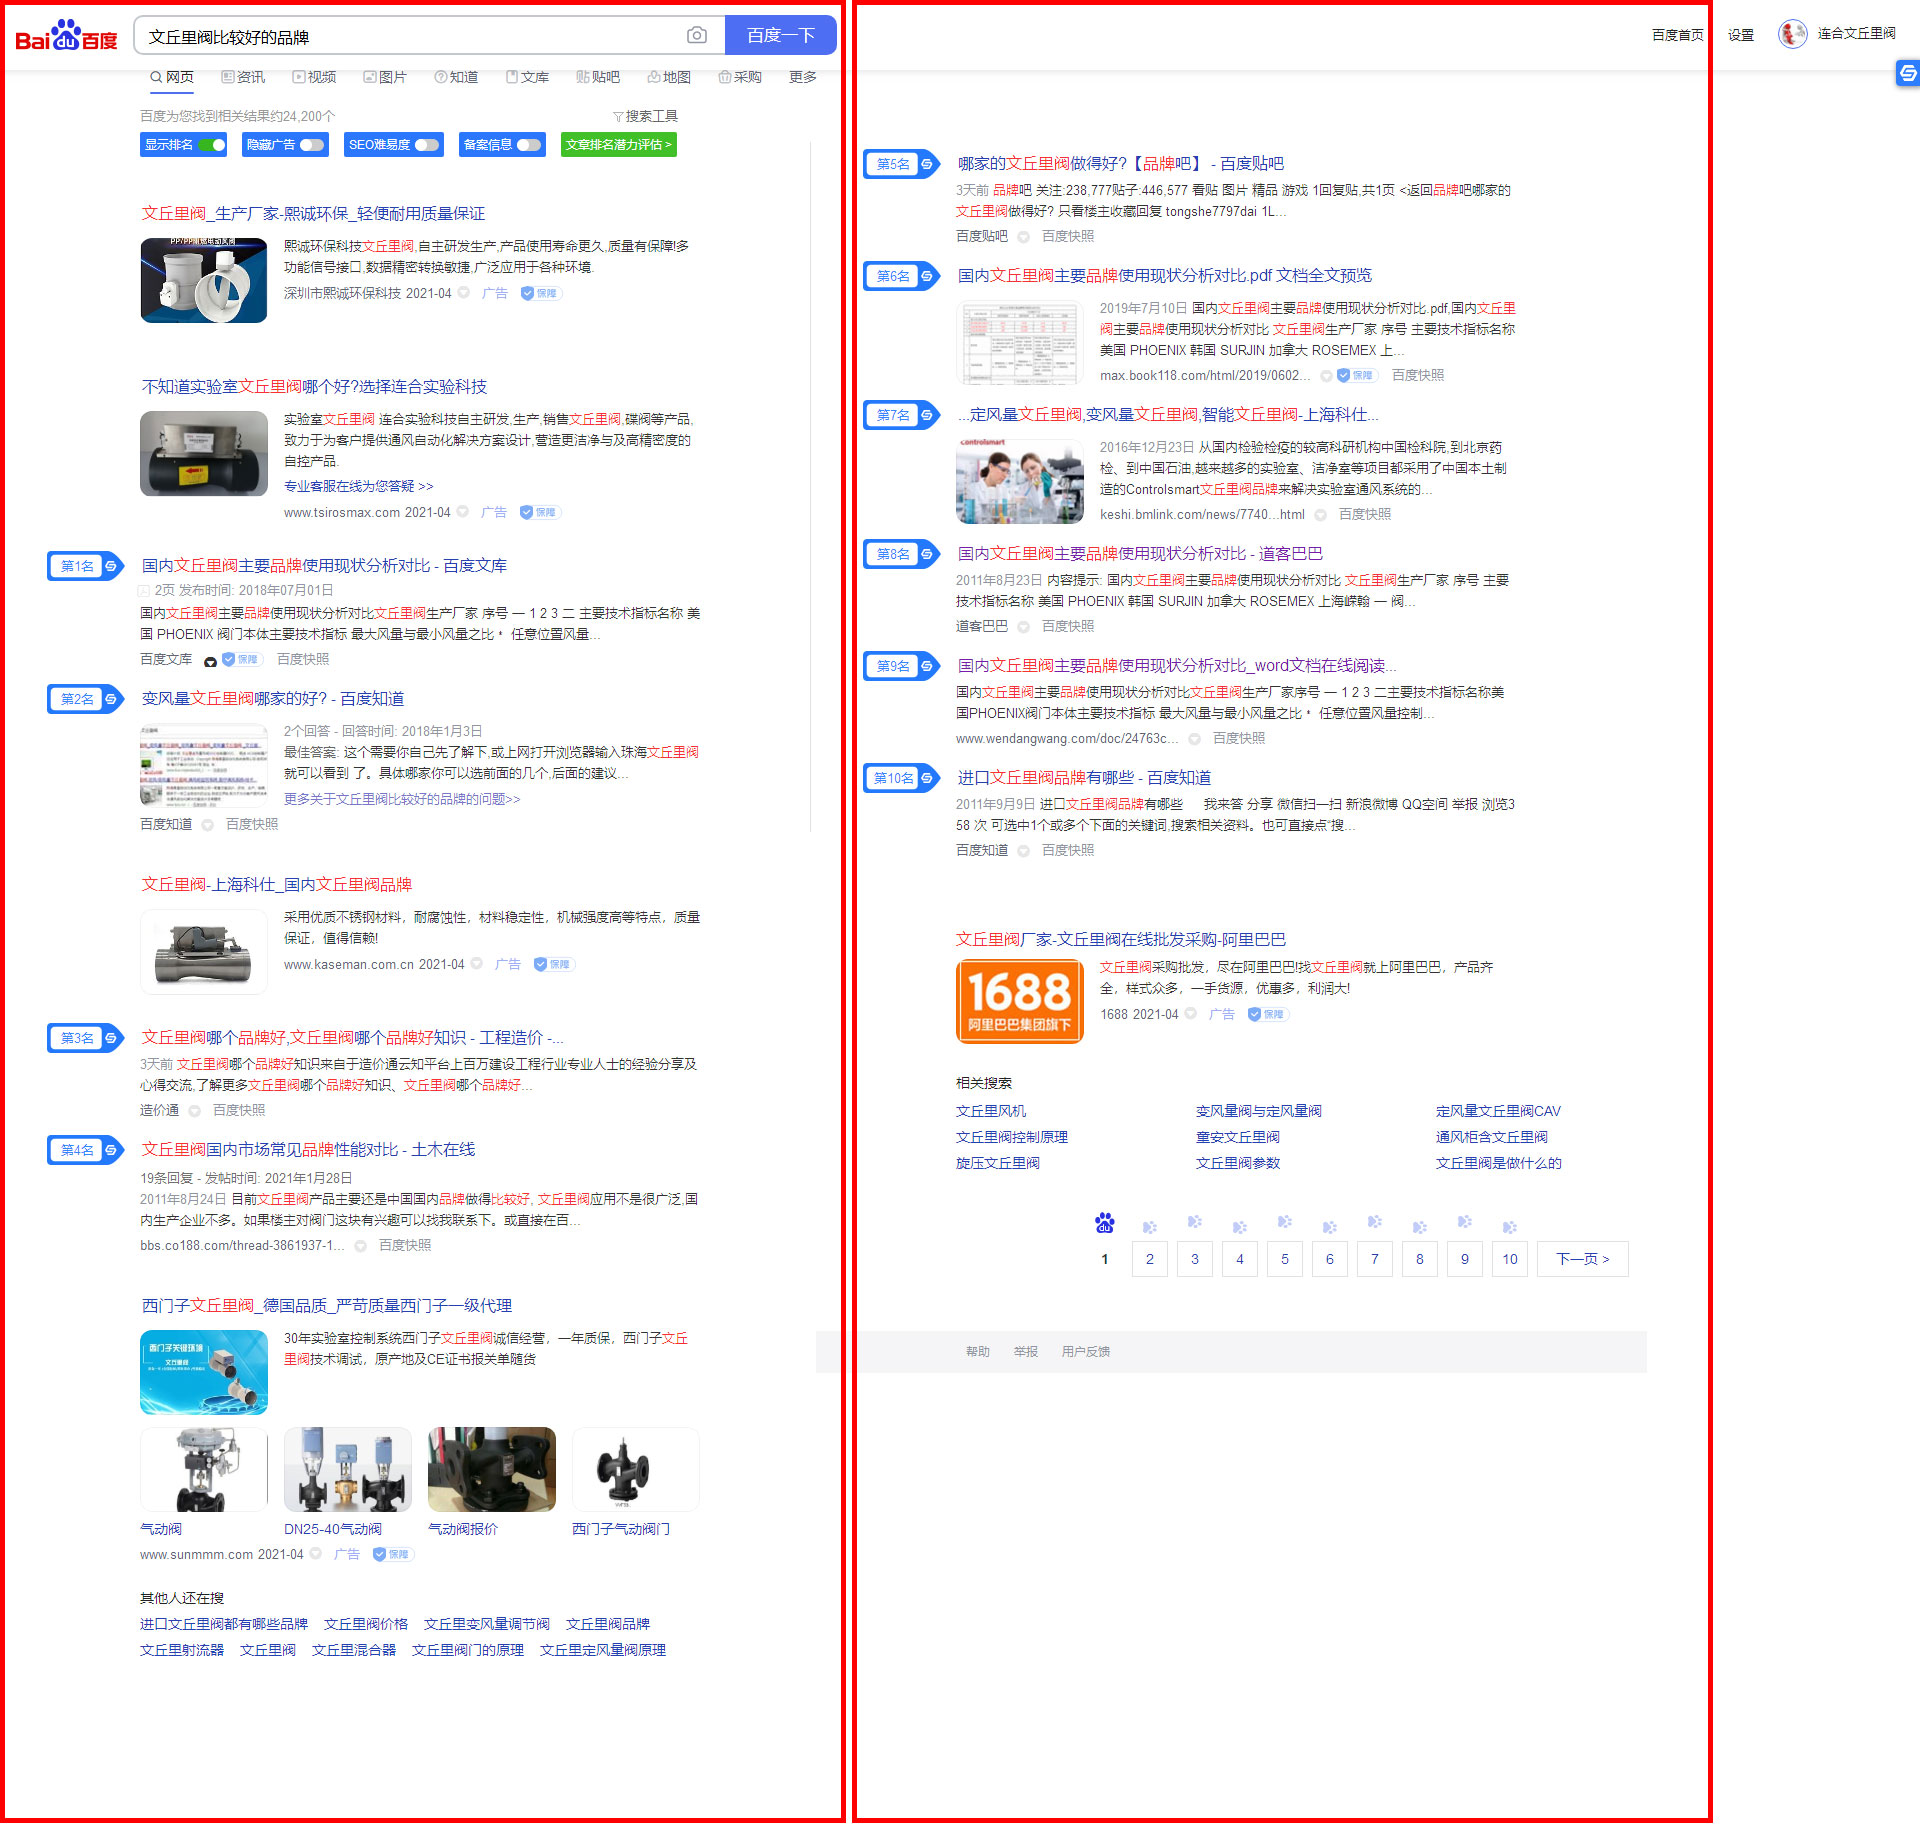Switch to the 网页 tab
Image resolution: width=1920 pixels, height=1826 pixels.
click(x=172, y=77)
